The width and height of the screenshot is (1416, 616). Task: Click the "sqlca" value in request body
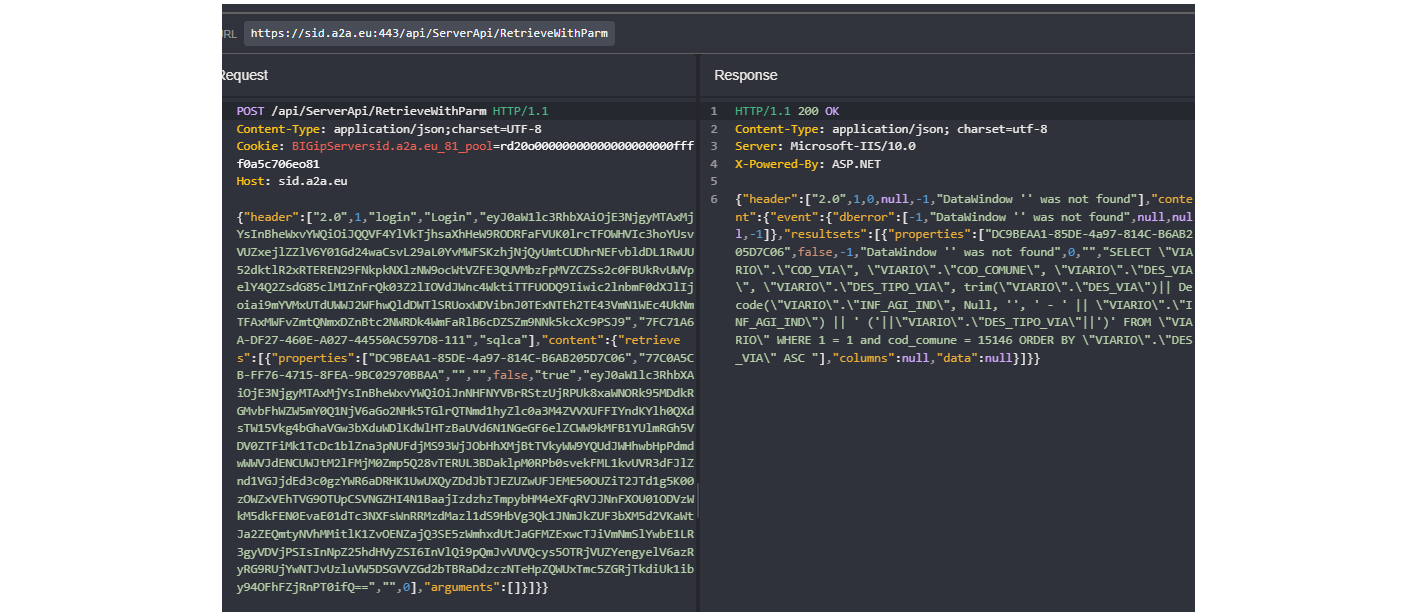505,338
